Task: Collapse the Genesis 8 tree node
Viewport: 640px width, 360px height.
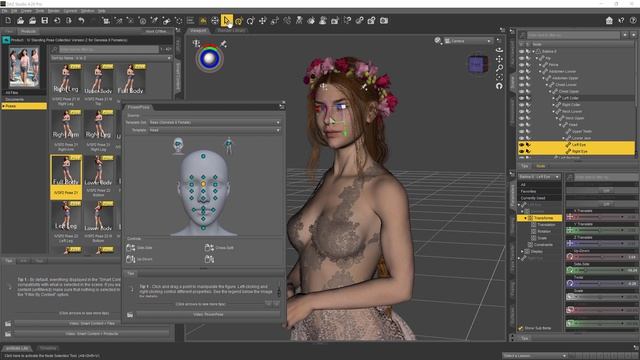Action: click(533, 51)
